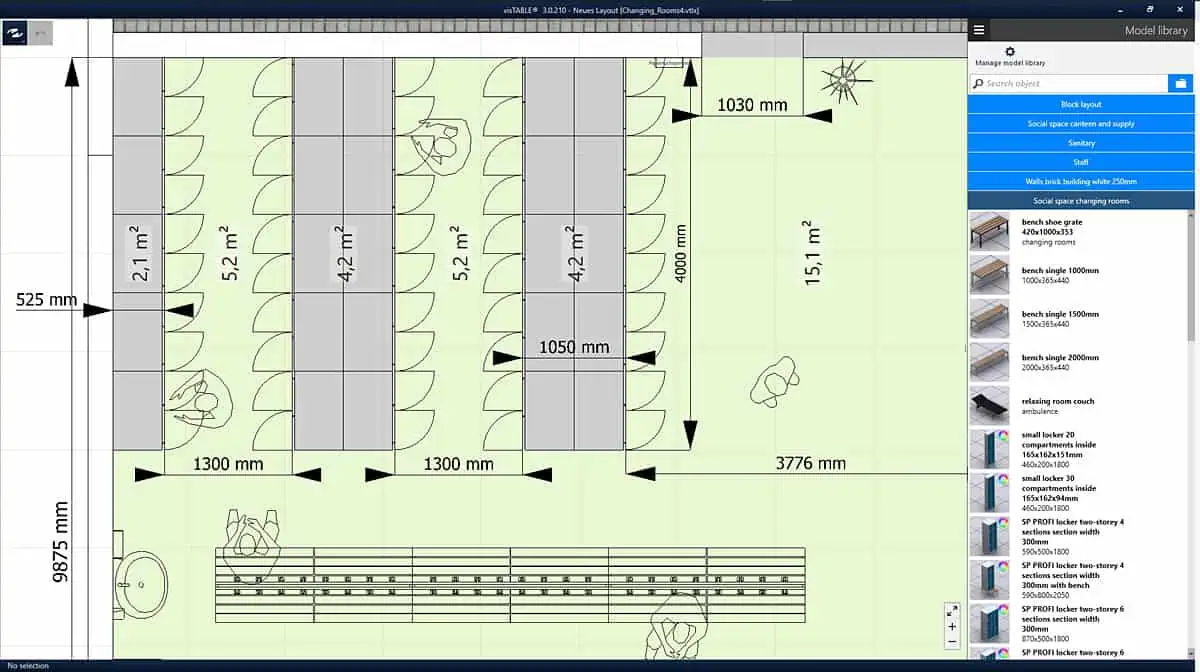
Task: Click bench shoe grate thumbnail
Action: coord(989,232)
